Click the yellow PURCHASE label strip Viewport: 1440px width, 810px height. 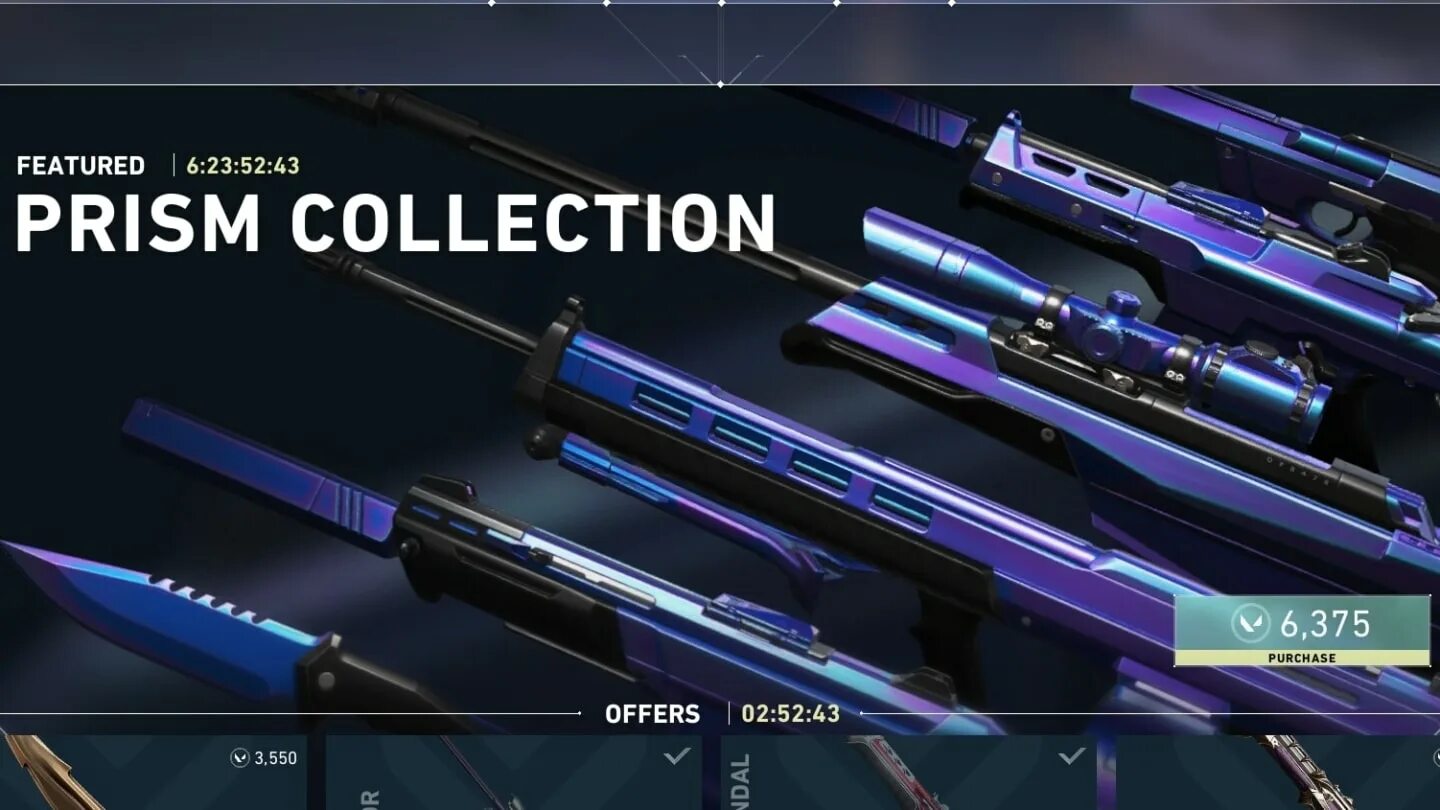[x=1302, y=658]
